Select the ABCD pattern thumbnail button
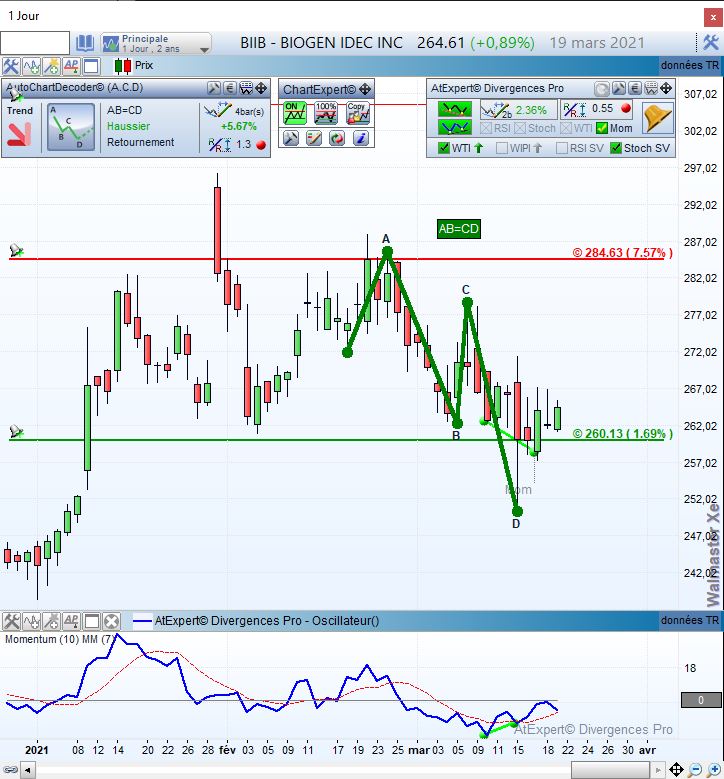724x779 pixels. [71, 127]
